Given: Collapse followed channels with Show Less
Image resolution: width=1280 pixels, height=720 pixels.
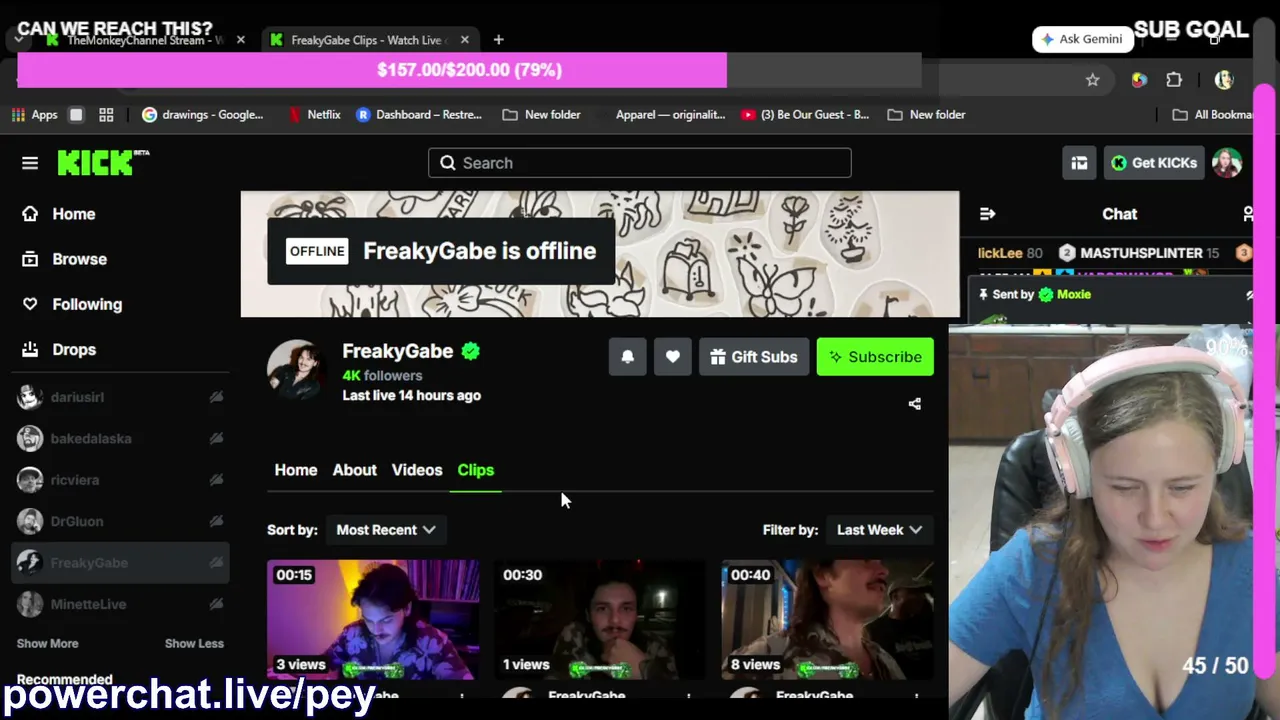Looking at the screenshot, I should tap(194, 644).
